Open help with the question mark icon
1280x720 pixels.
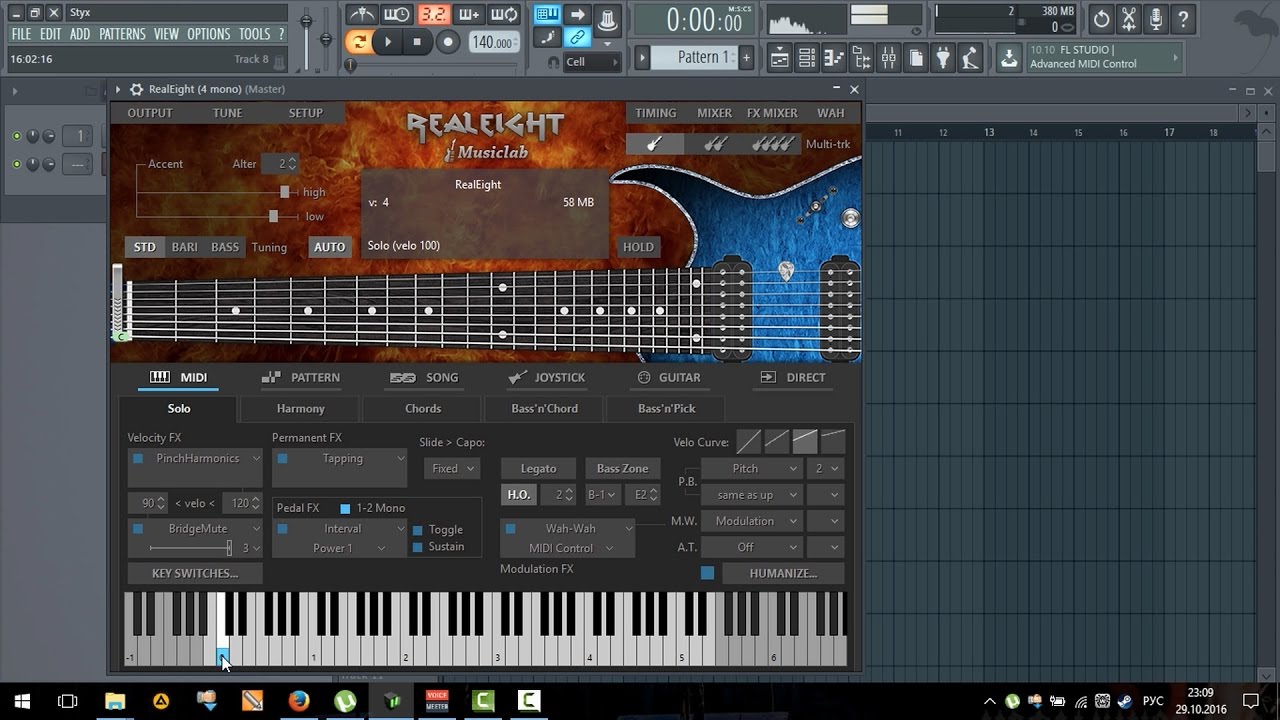click(1183, 18)
